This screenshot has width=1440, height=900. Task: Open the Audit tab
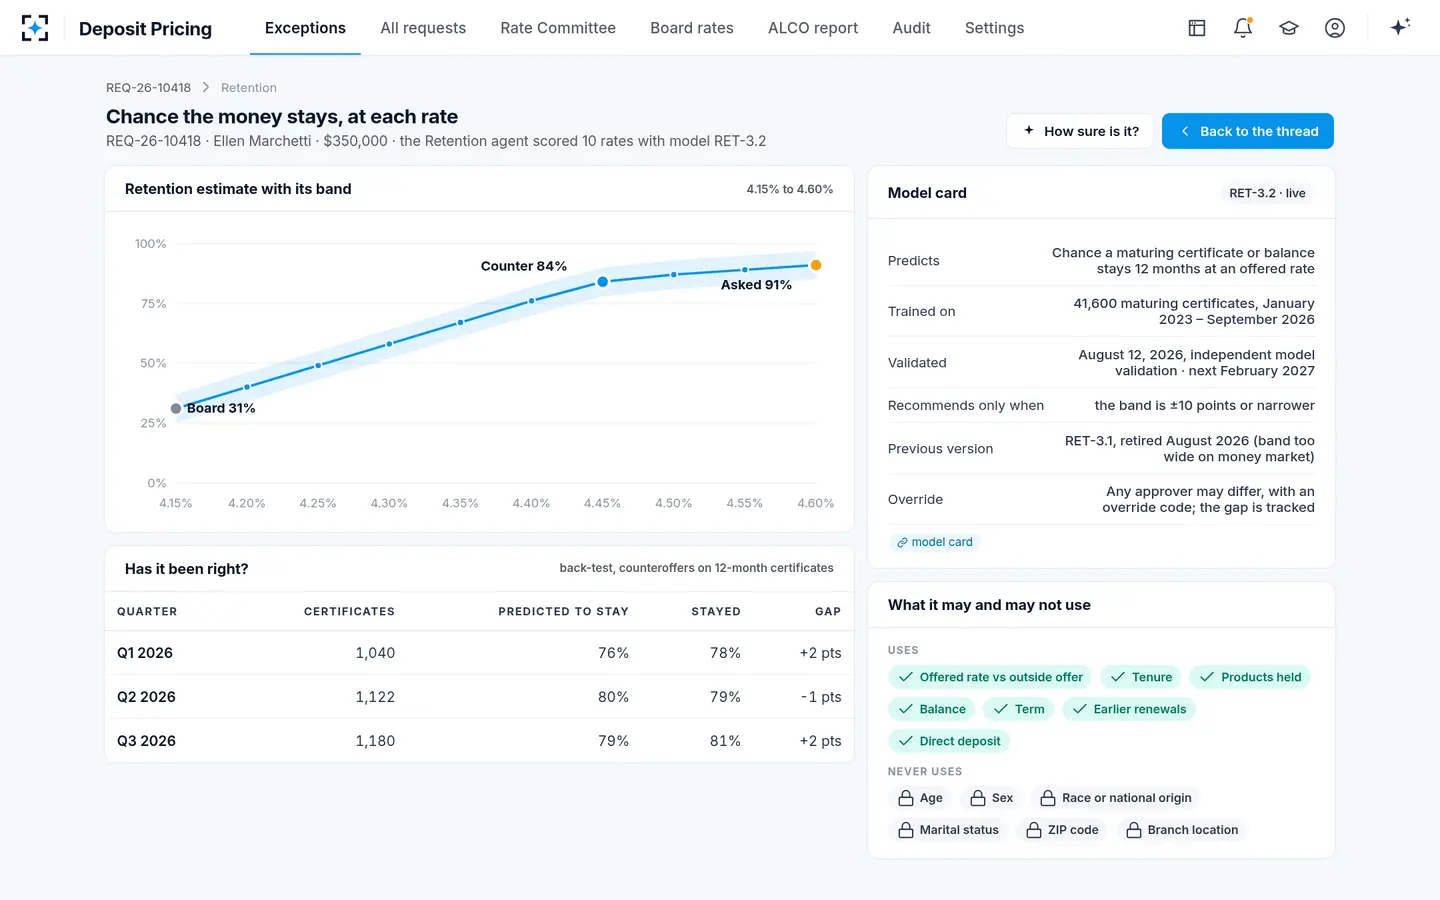click(911, 28)
